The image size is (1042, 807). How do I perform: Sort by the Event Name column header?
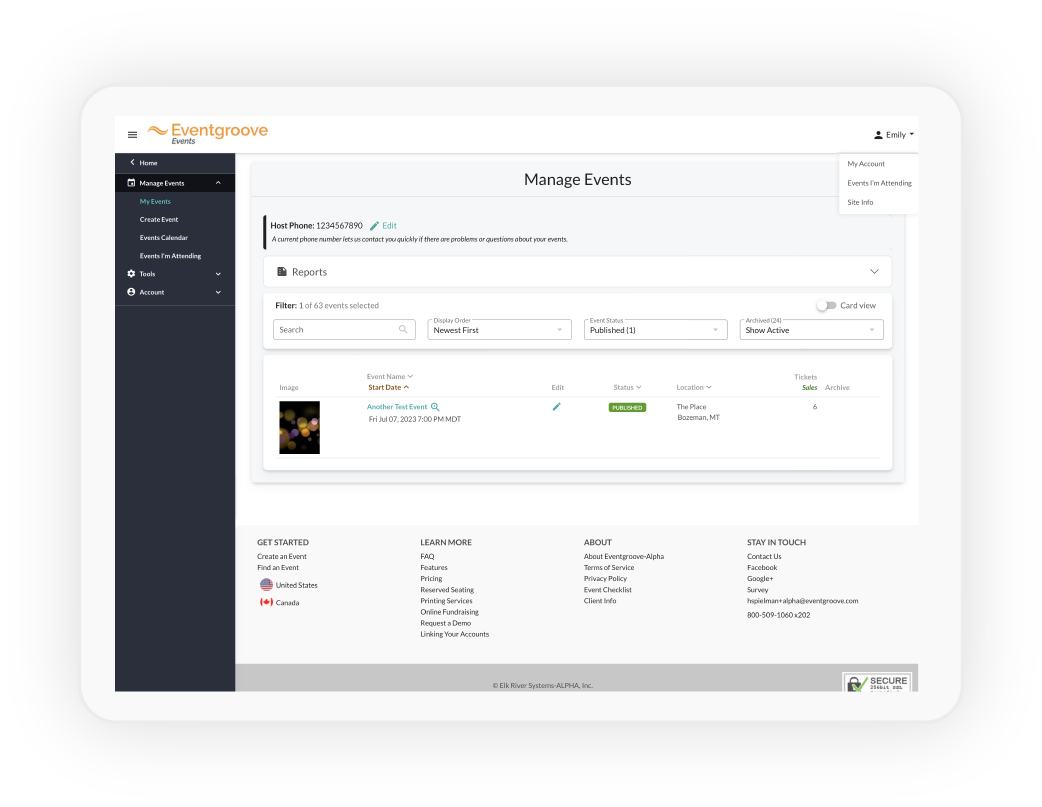(389, 377)
